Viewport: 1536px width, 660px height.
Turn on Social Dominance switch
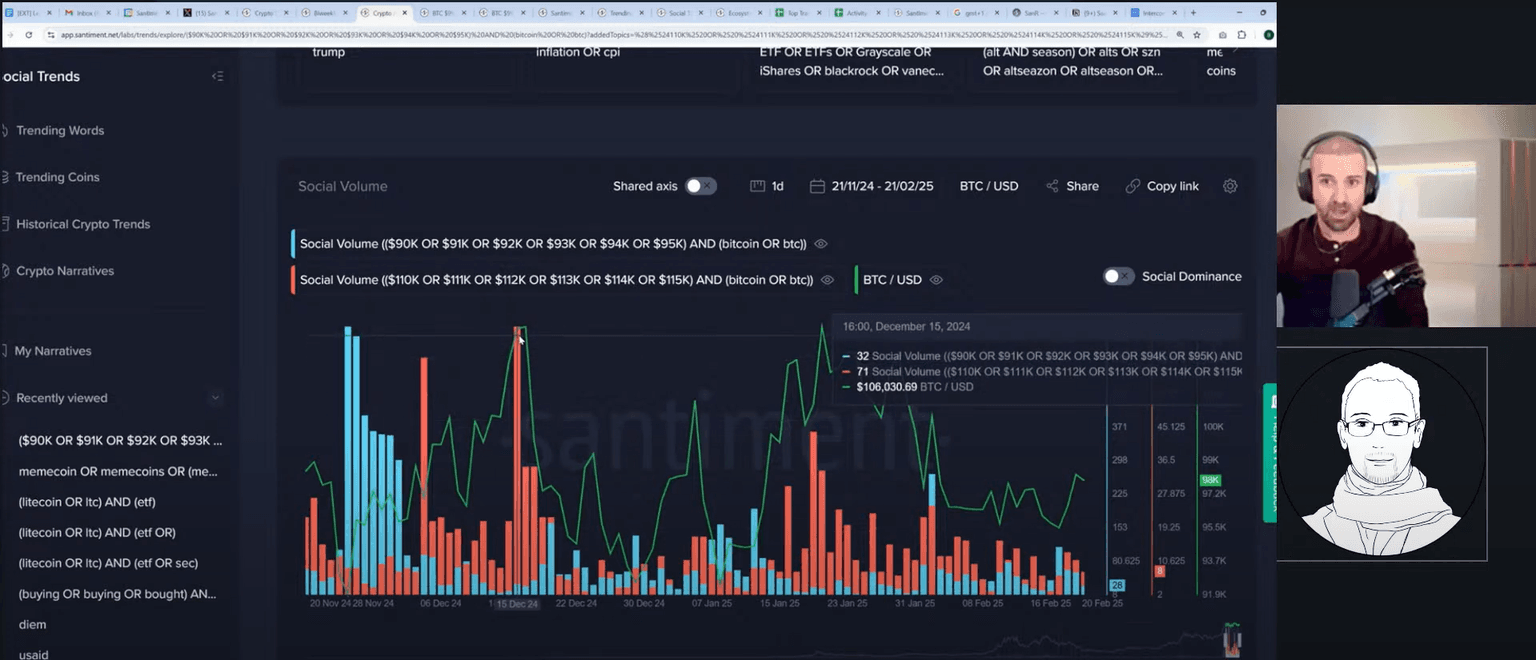click(x=1118, y=276)
